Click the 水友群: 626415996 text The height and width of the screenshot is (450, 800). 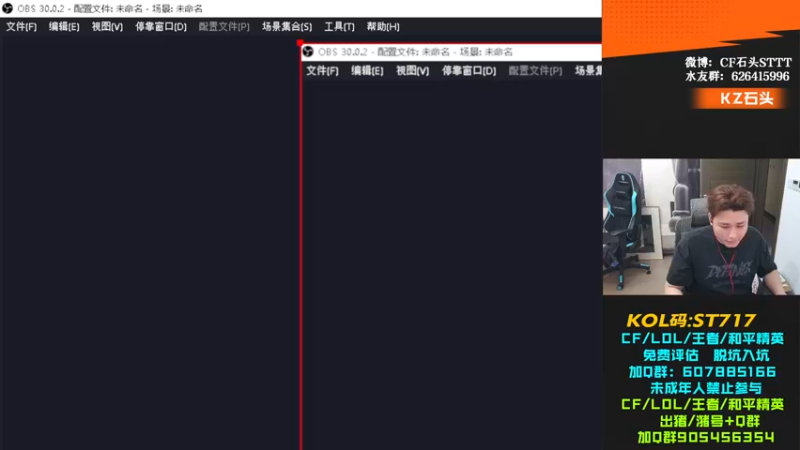[737, 77]
